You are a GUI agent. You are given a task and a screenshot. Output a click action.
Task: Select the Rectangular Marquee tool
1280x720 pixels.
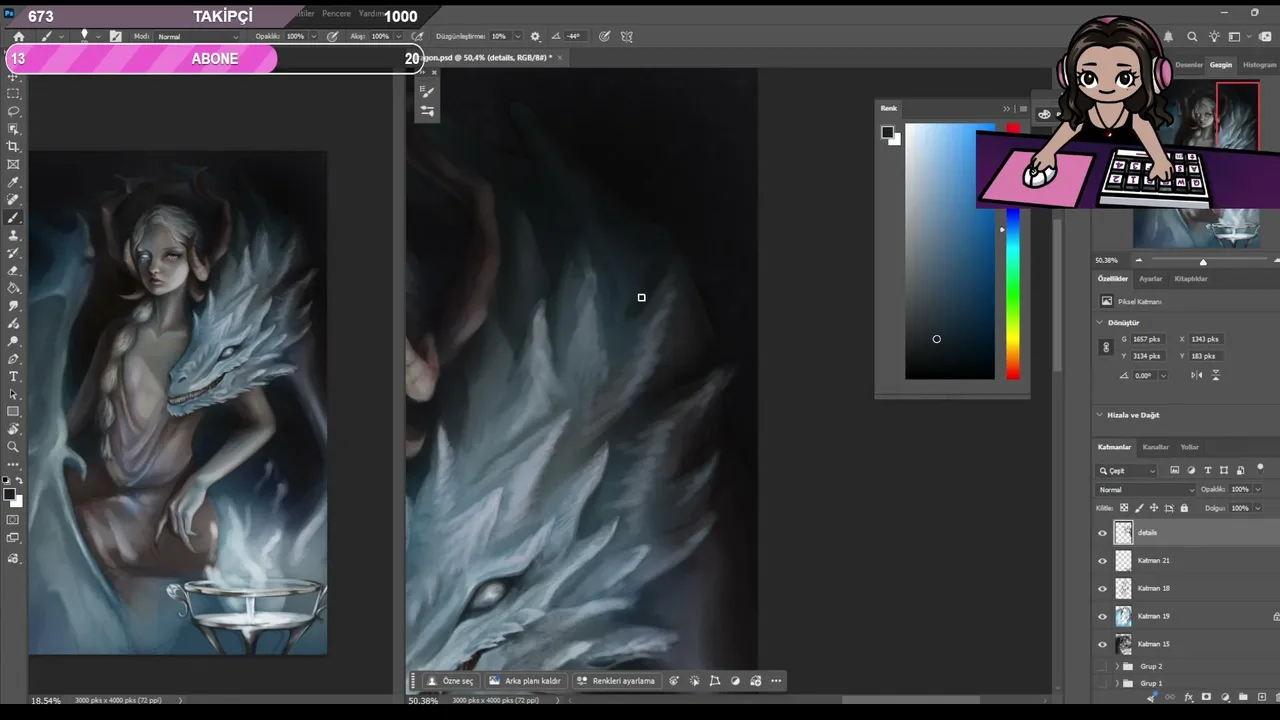[13, 93]
